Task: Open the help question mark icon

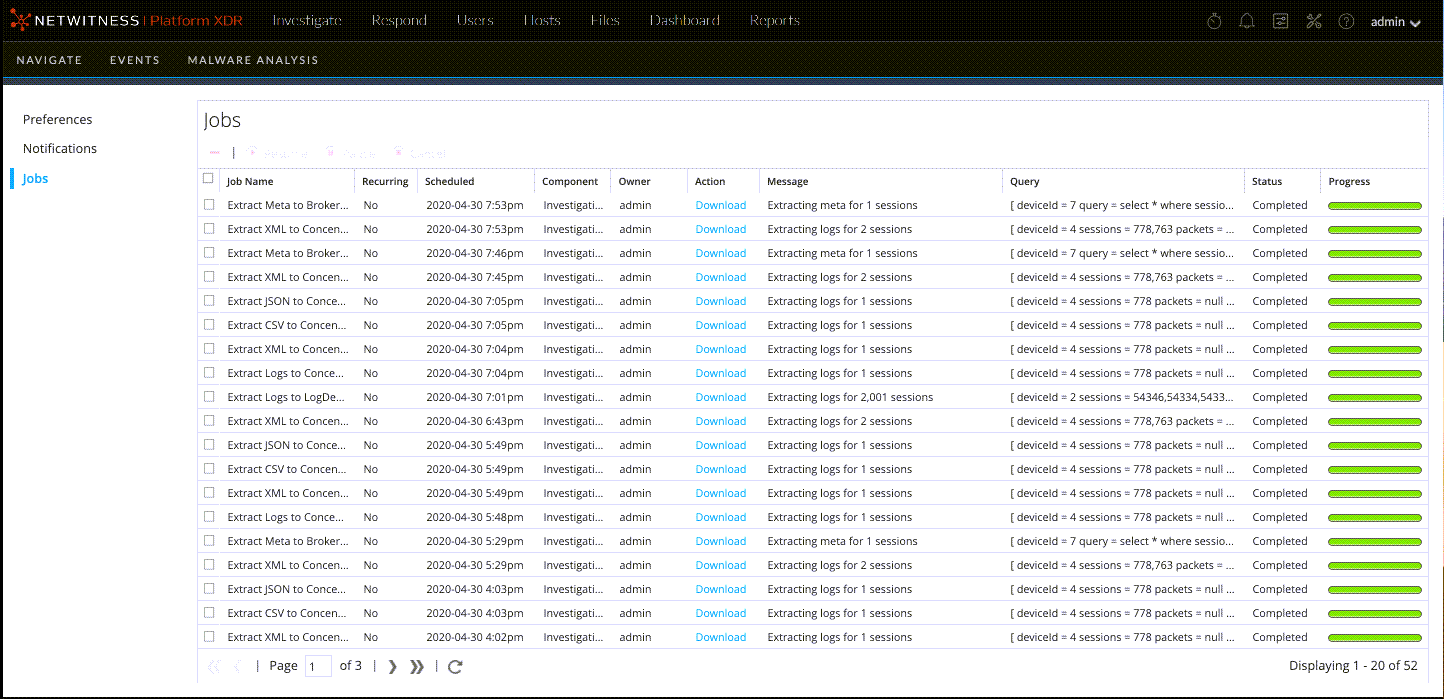Action: click(1346, 21)
